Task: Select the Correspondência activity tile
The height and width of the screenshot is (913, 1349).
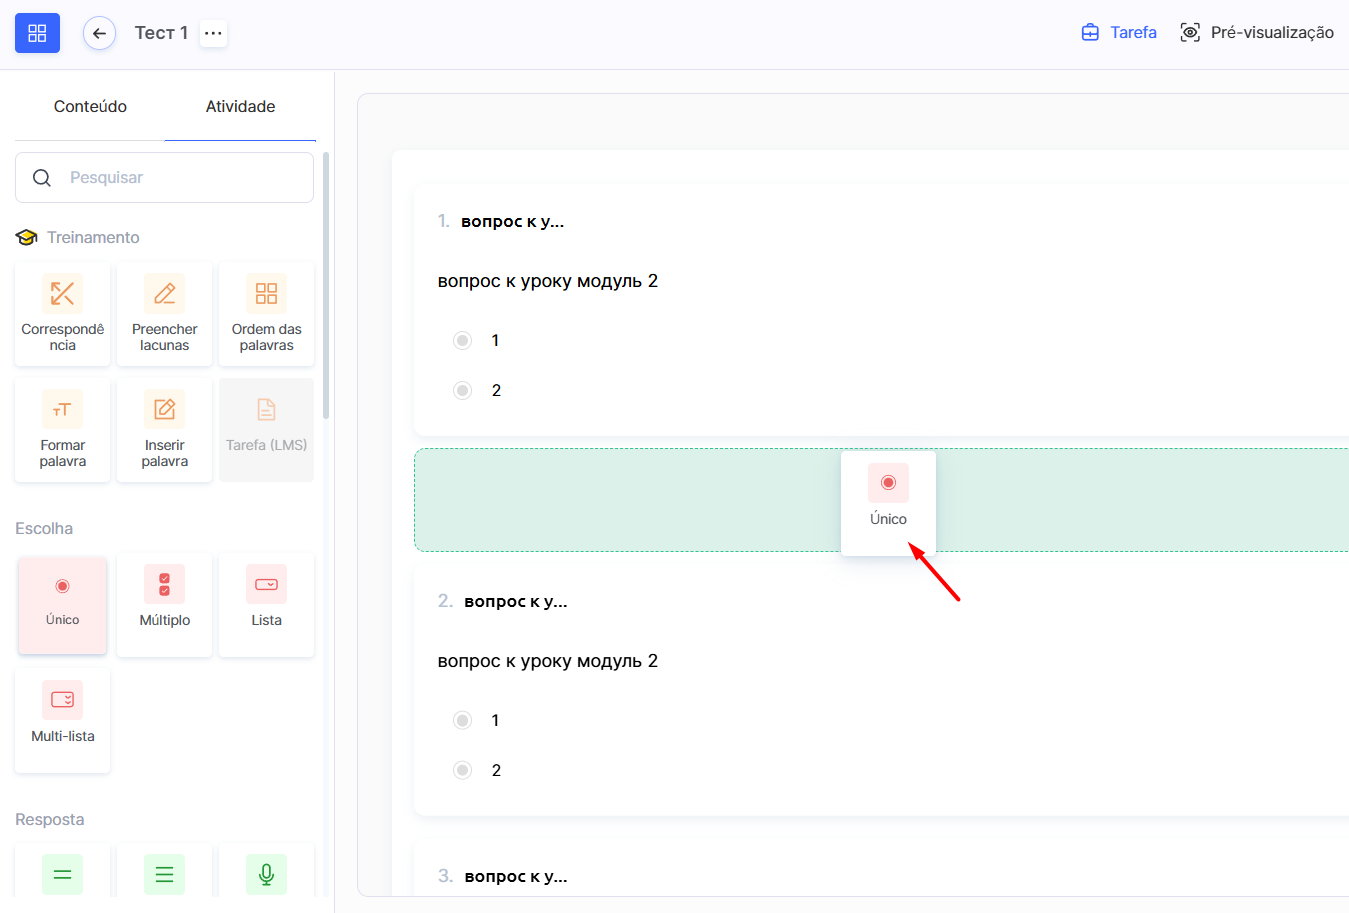Action: coord(63,314)
